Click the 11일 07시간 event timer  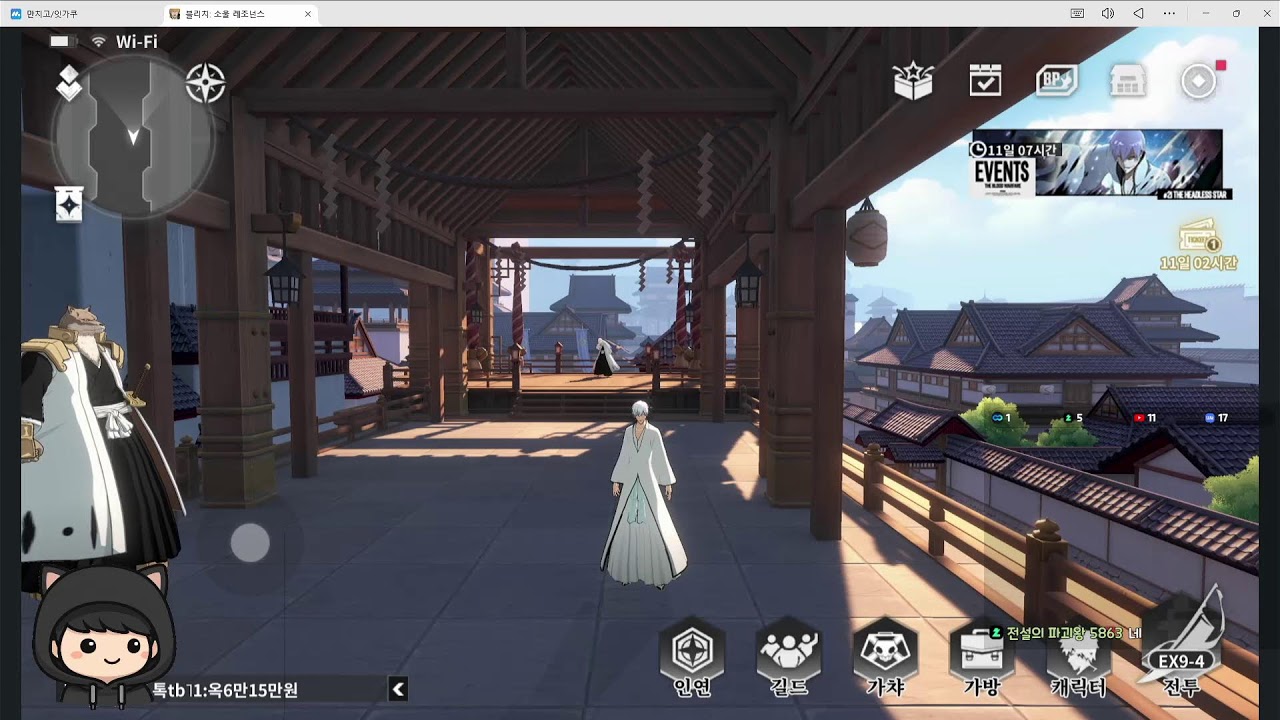click(1014, 149)
